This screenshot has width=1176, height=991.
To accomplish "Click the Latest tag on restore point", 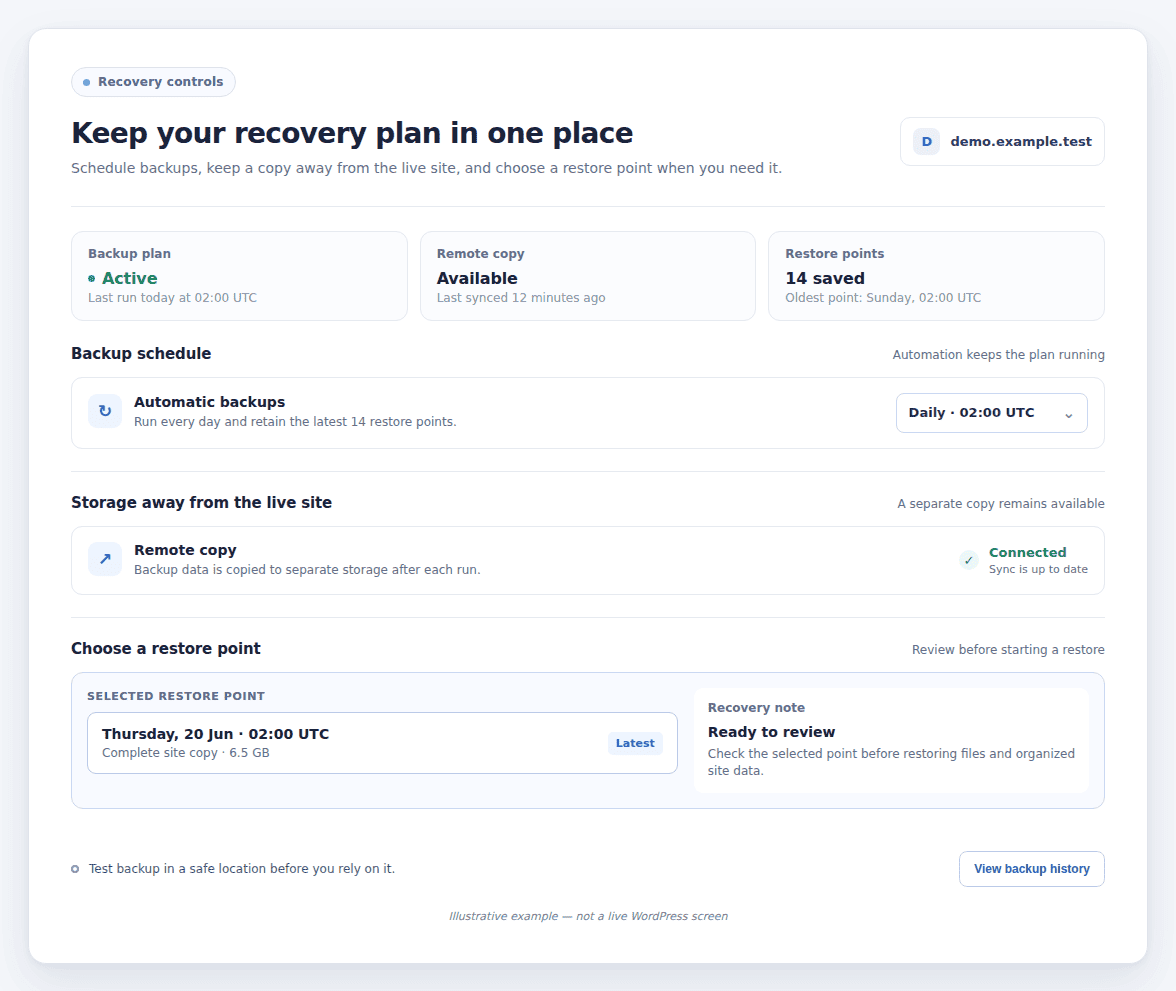I will 634,743.
